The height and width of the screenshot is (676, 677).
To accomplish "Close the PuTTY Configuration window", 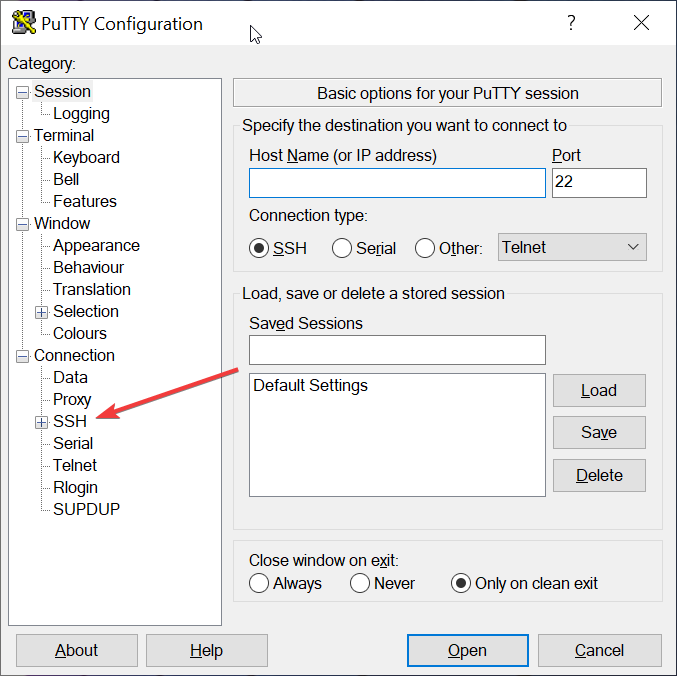I will (641, 23).
